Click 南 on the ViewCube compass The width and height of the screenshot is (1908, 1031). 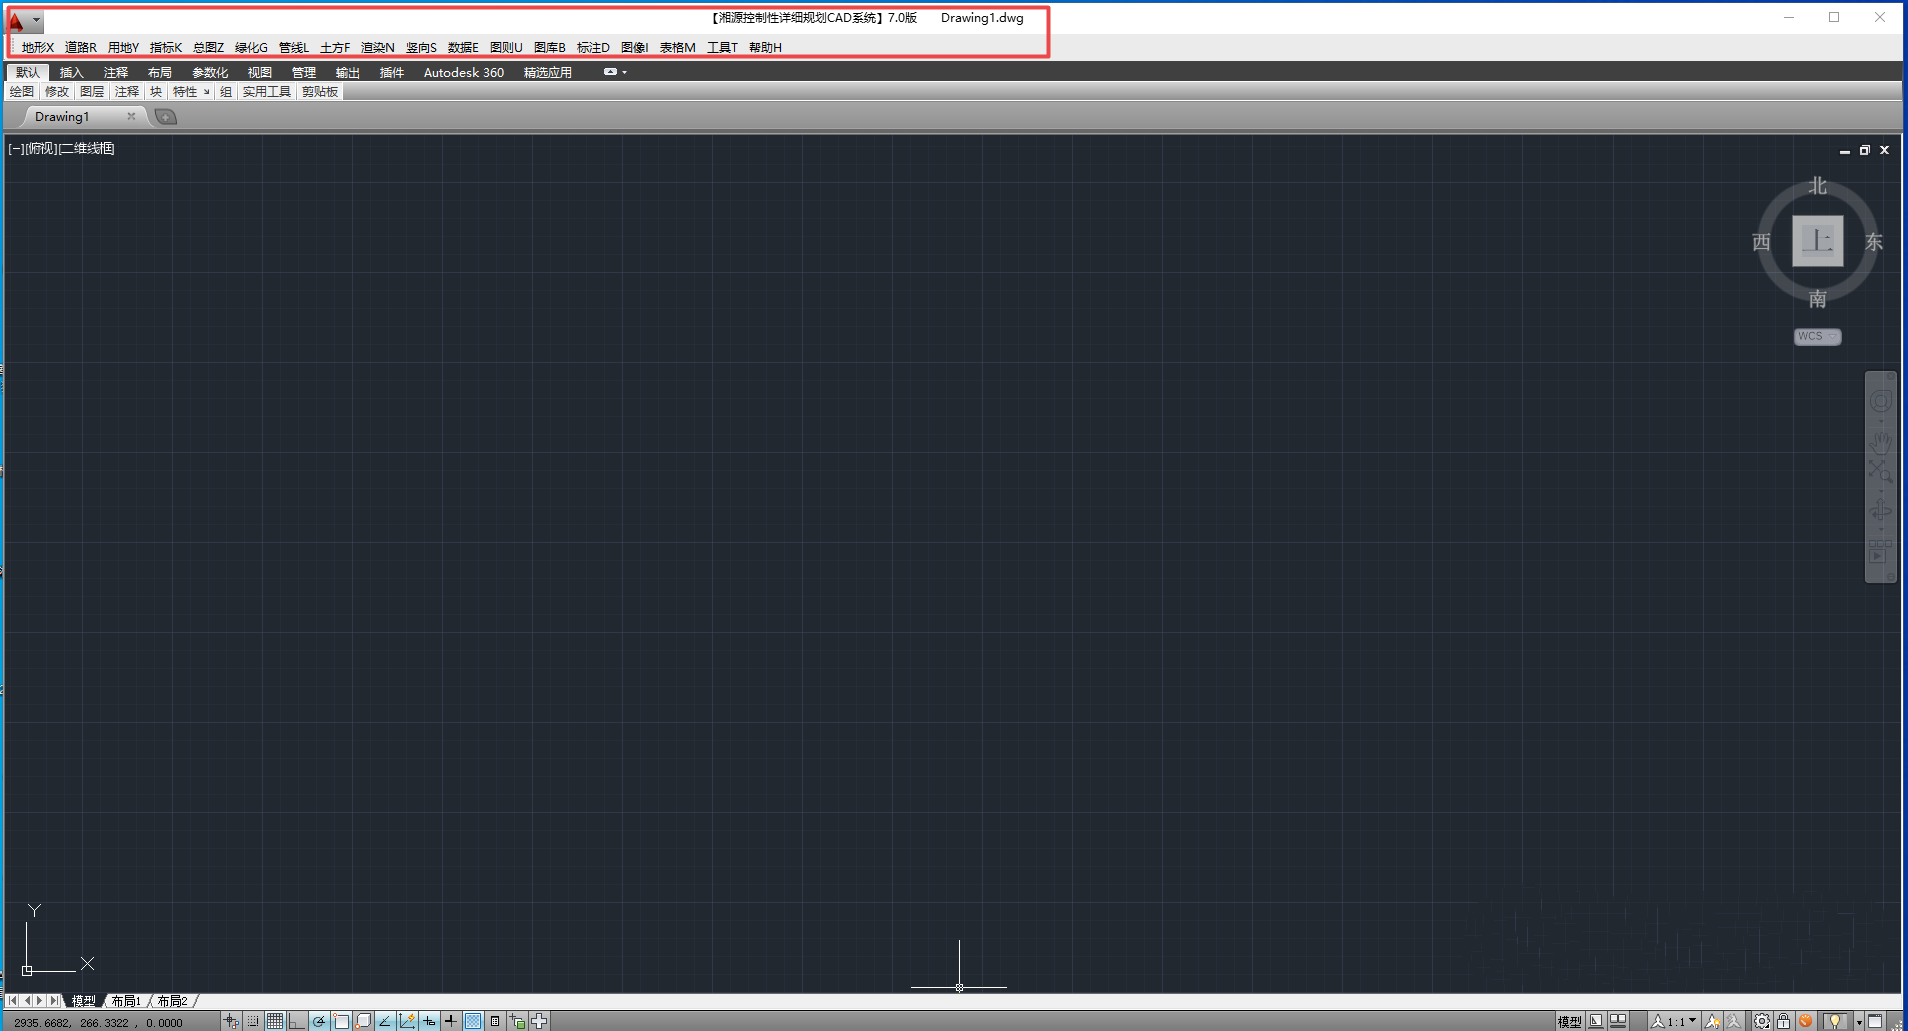click(1817, 299)
